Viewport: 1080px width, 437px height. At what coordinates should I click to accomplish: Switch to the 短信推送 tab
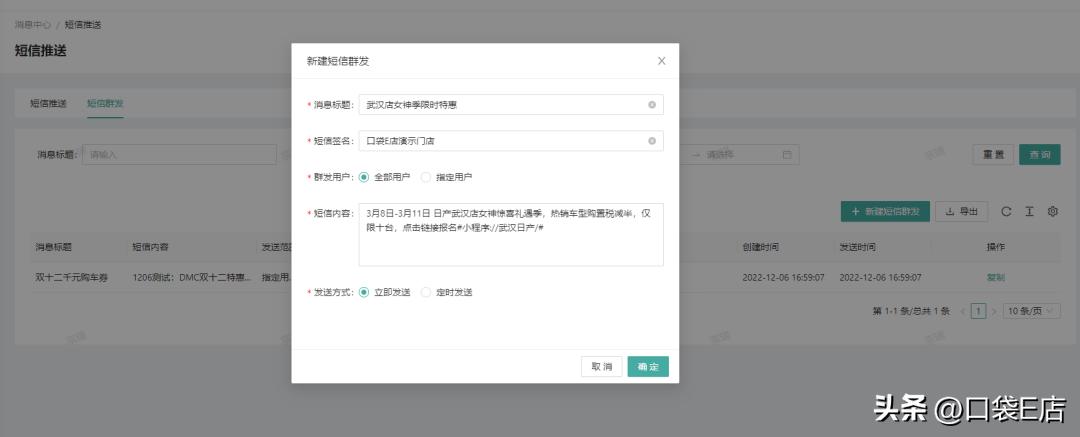(x=48, y=103)
